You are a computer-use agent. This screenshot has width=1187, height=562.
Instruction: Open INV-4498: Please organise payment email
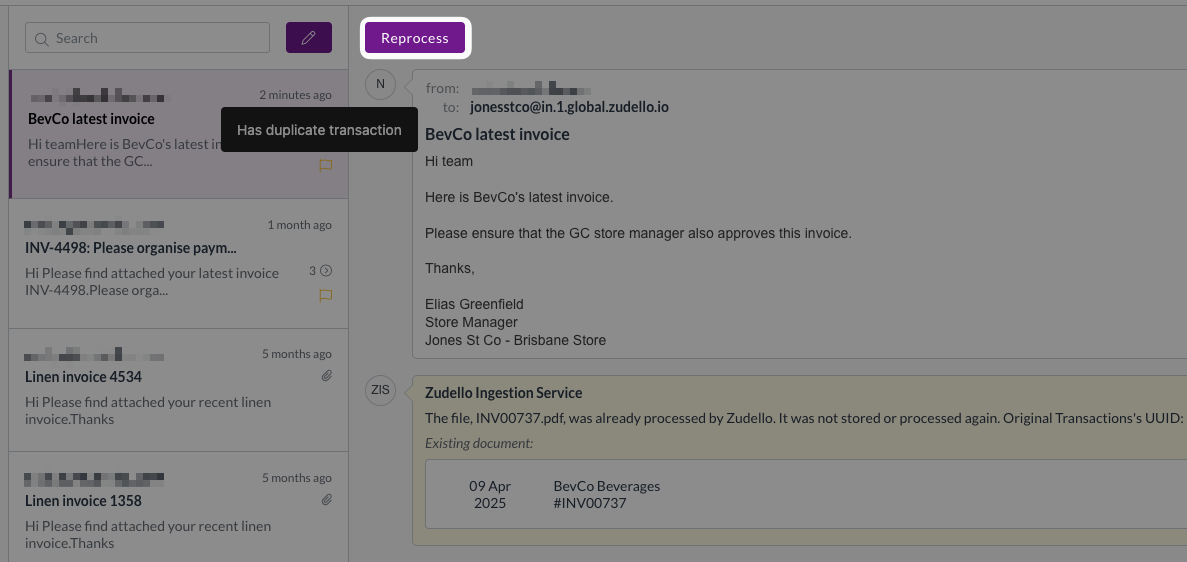point(179,264)
